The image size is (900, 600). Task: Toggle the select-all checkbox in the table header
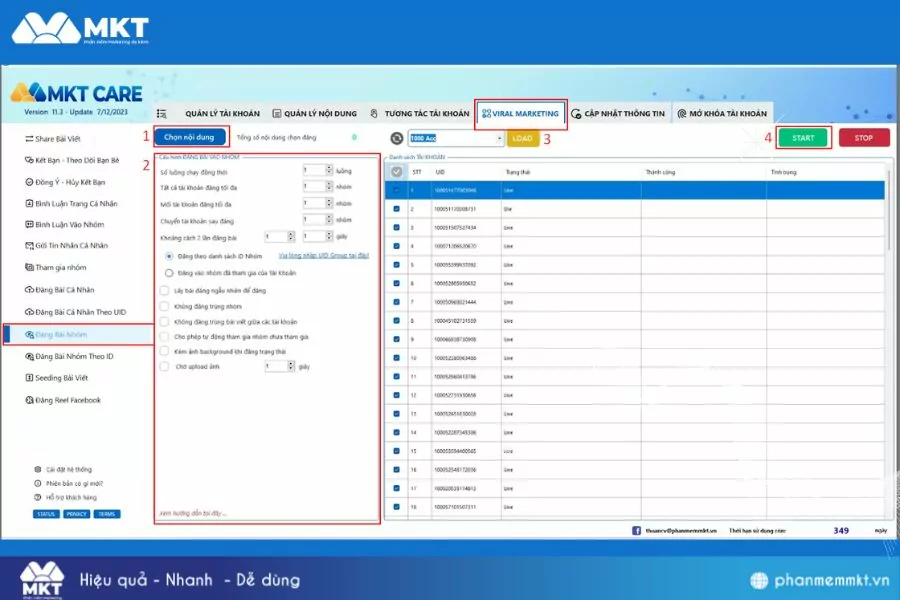coord(397,172)
